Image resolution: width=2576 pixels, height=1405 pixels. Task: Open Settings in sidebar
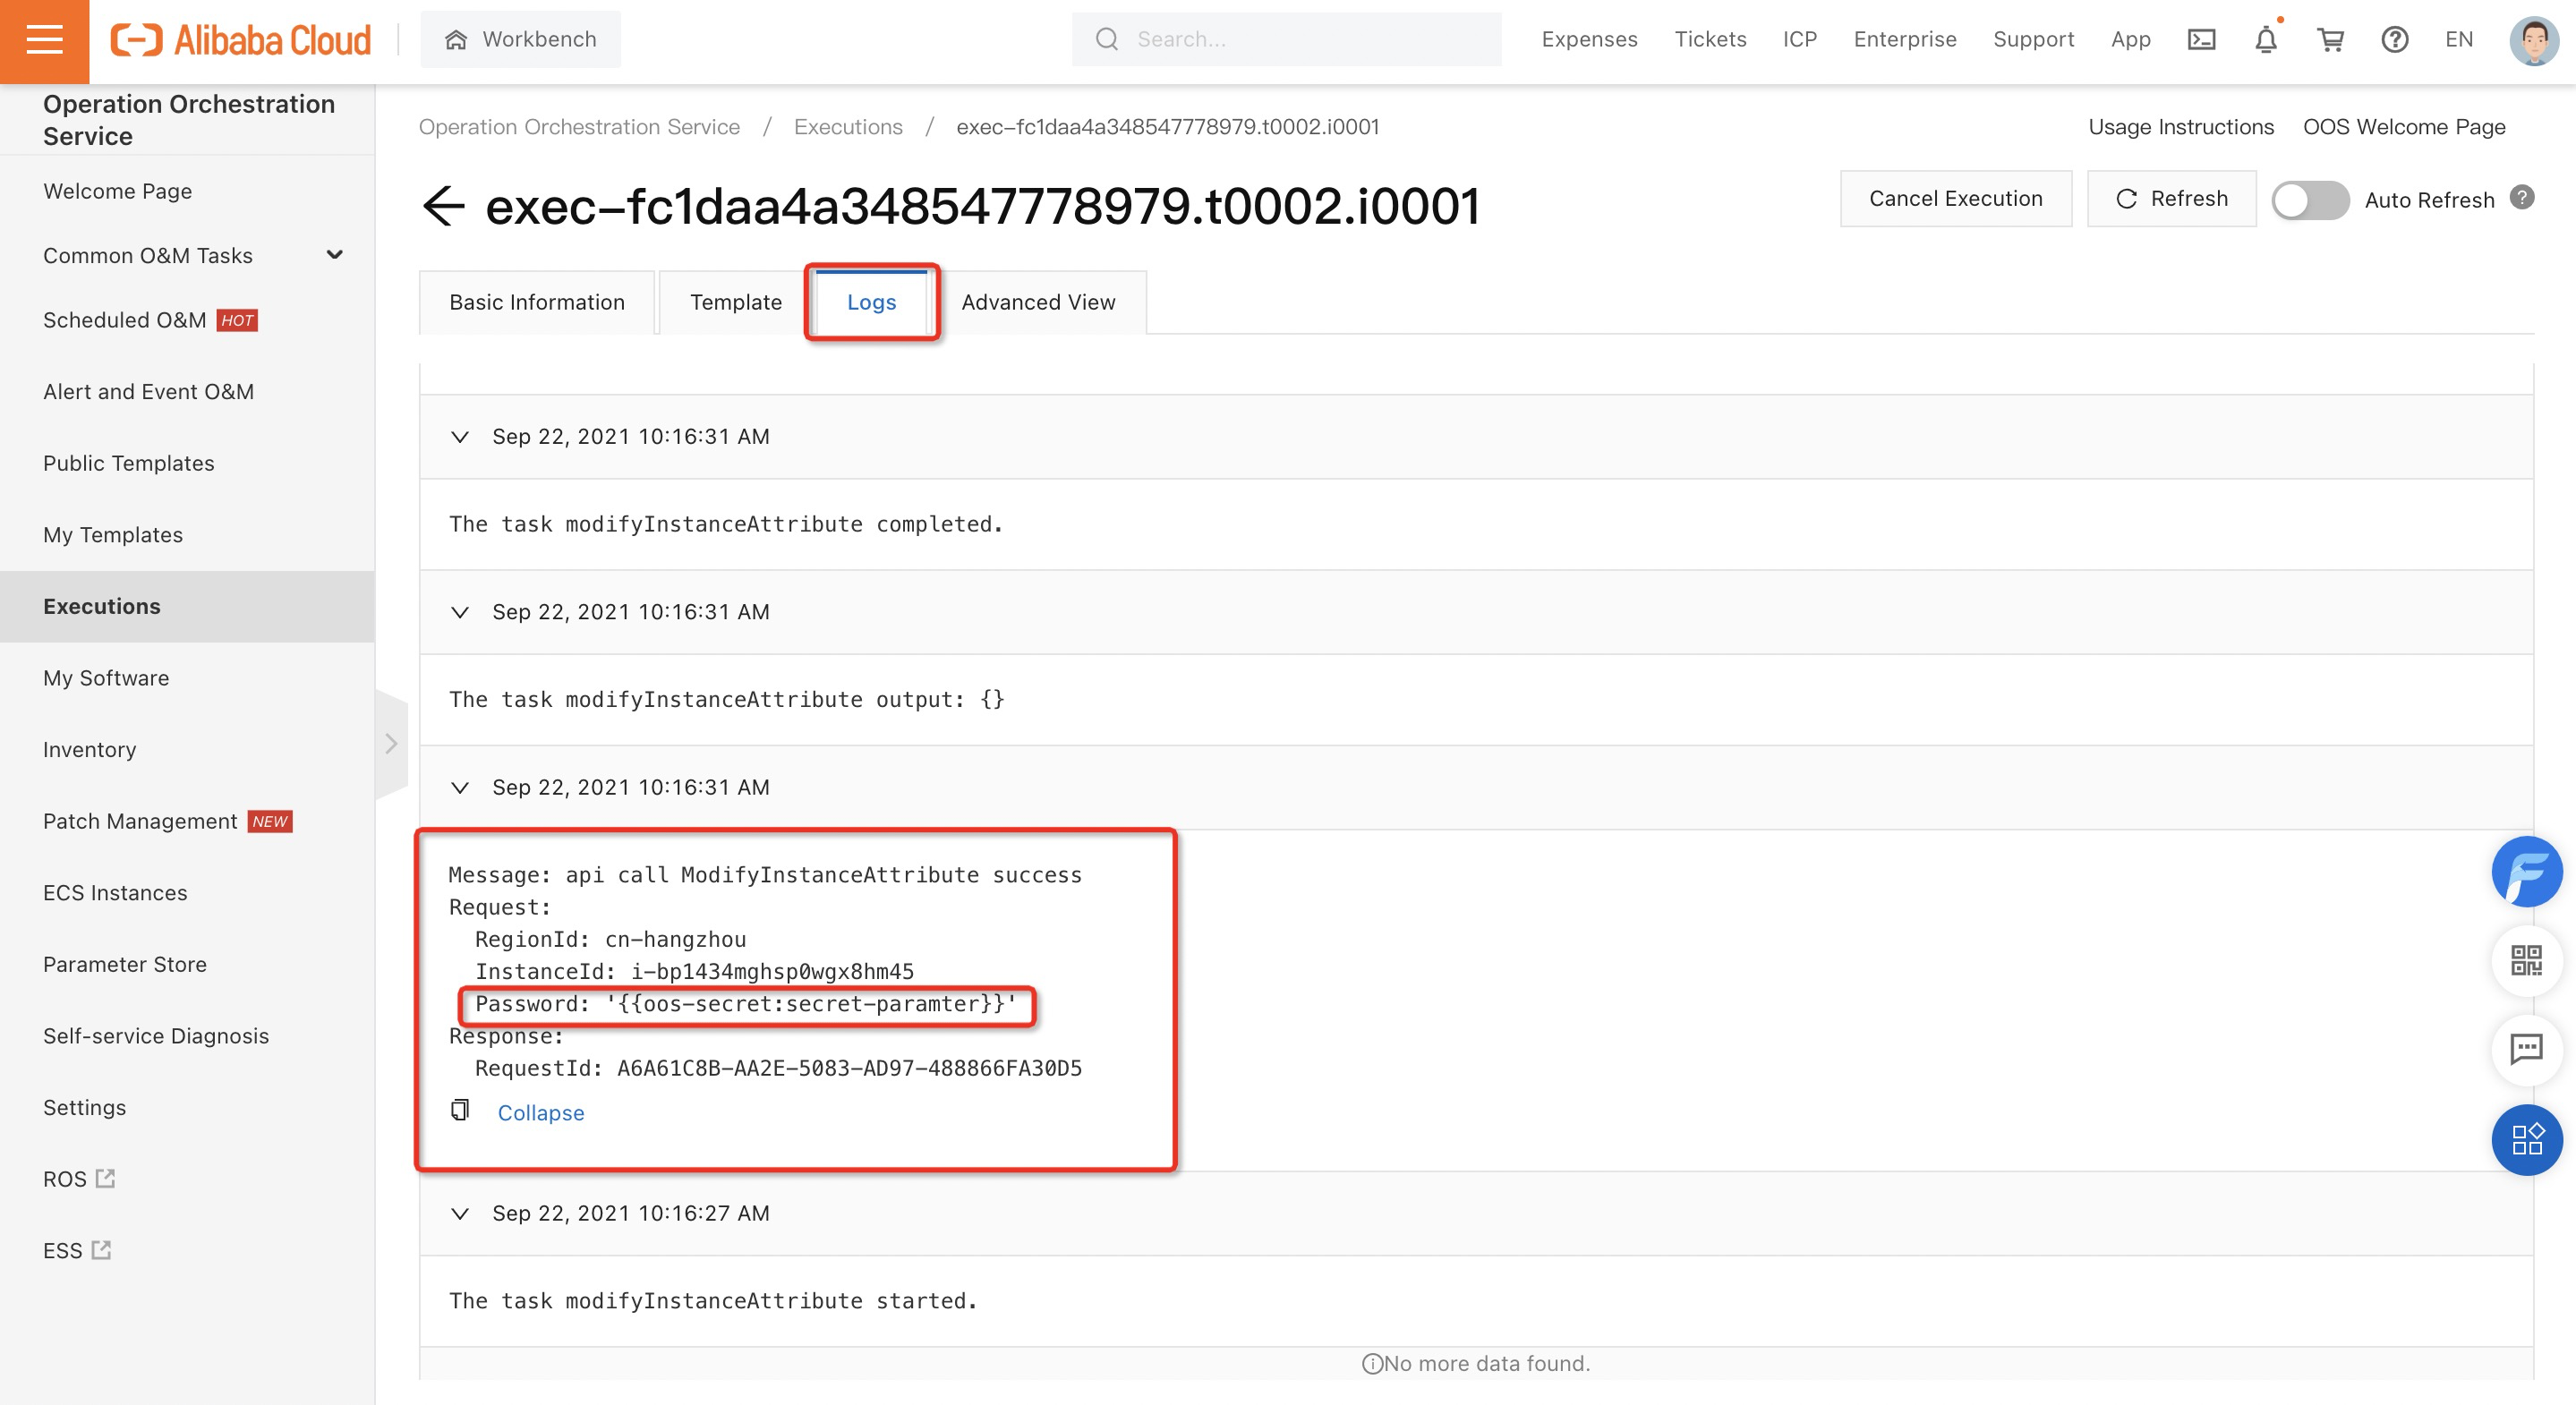coord(84,1108)
